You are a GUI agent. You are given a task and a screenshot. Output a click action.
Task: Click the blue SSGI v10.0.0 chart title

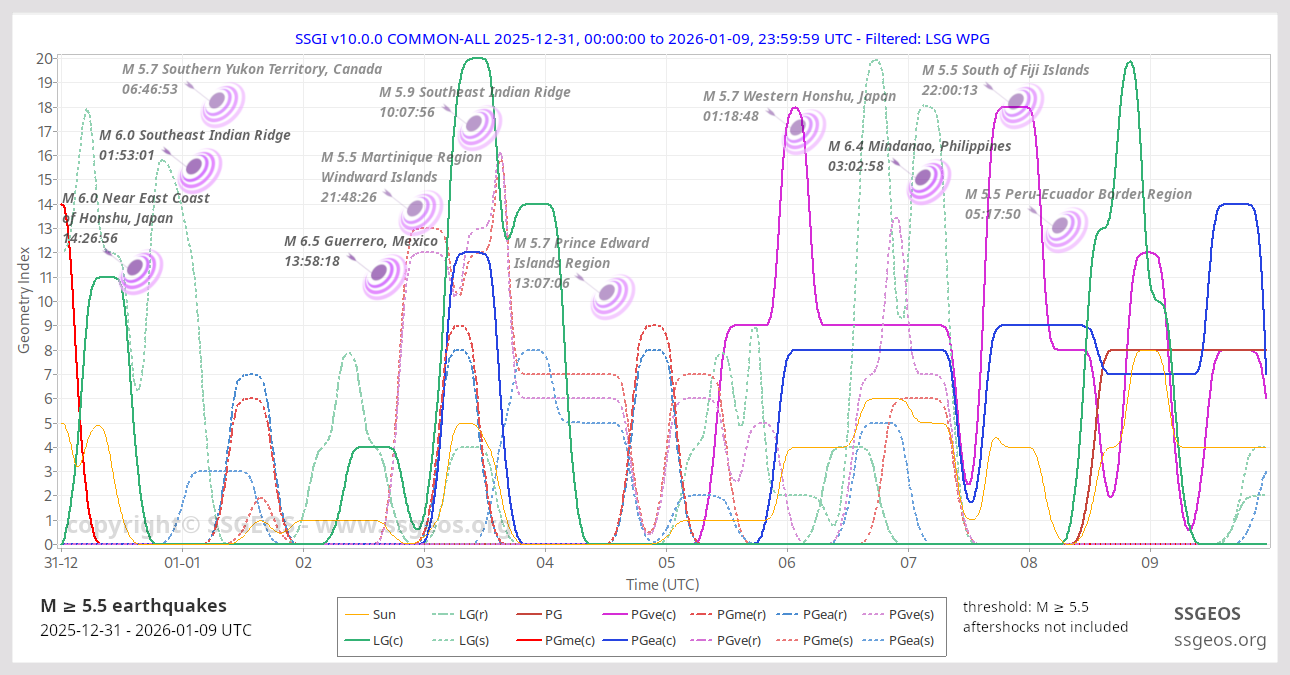642,38
